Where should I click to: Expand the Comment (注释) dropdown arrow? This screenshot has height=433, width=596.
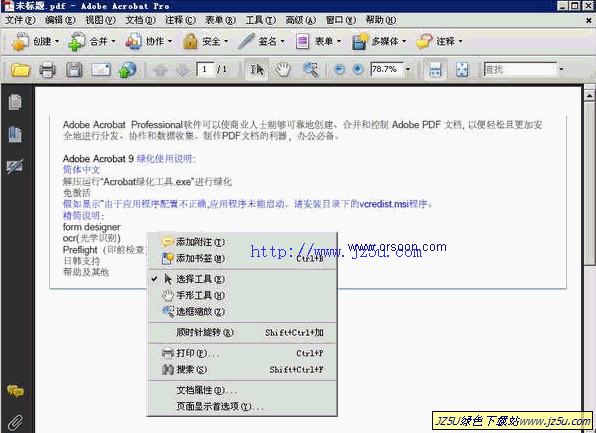click(460, 41)
